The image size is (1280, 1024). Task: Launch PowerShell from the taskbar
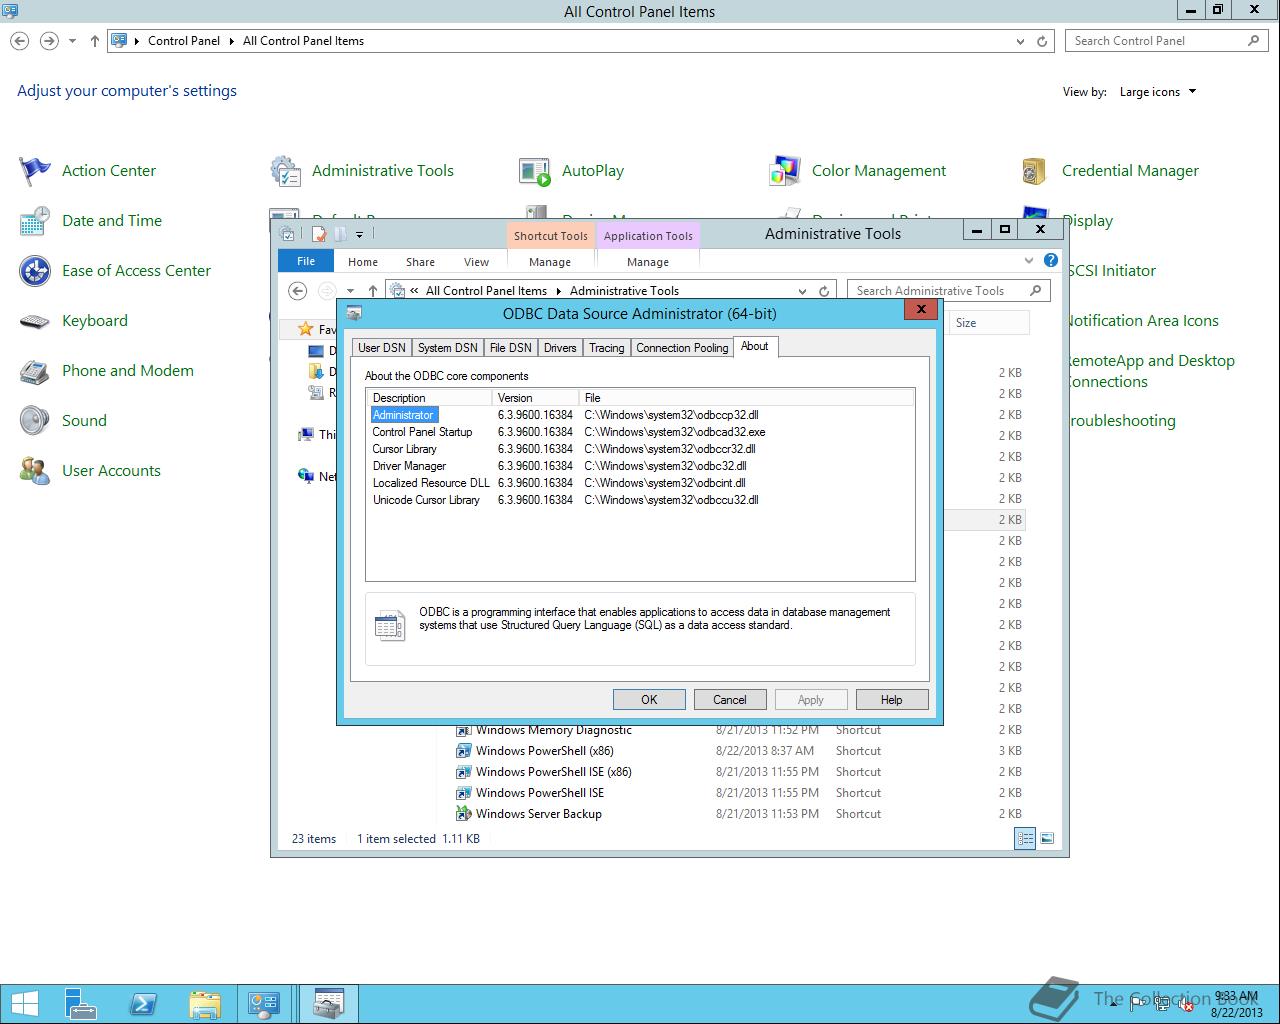point(143,1004)
